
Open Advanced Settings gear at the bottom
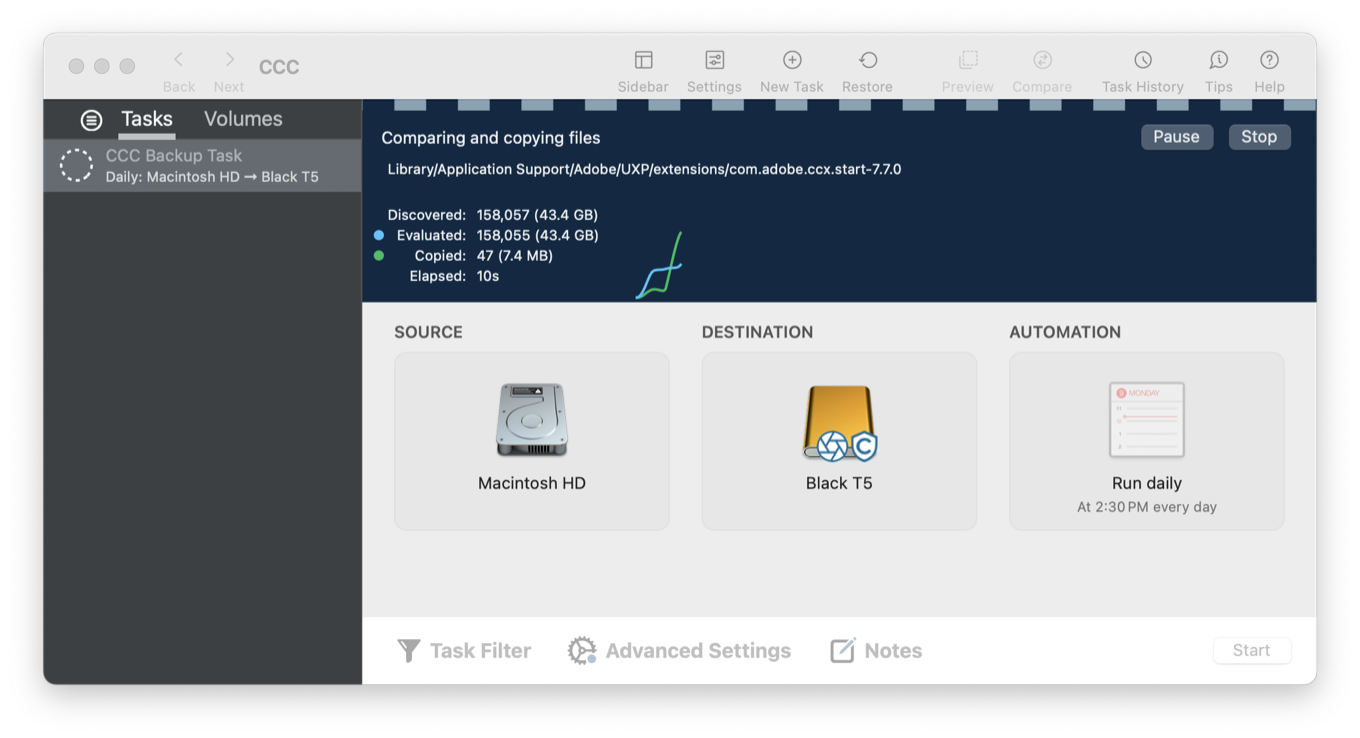tap(679, 650)
